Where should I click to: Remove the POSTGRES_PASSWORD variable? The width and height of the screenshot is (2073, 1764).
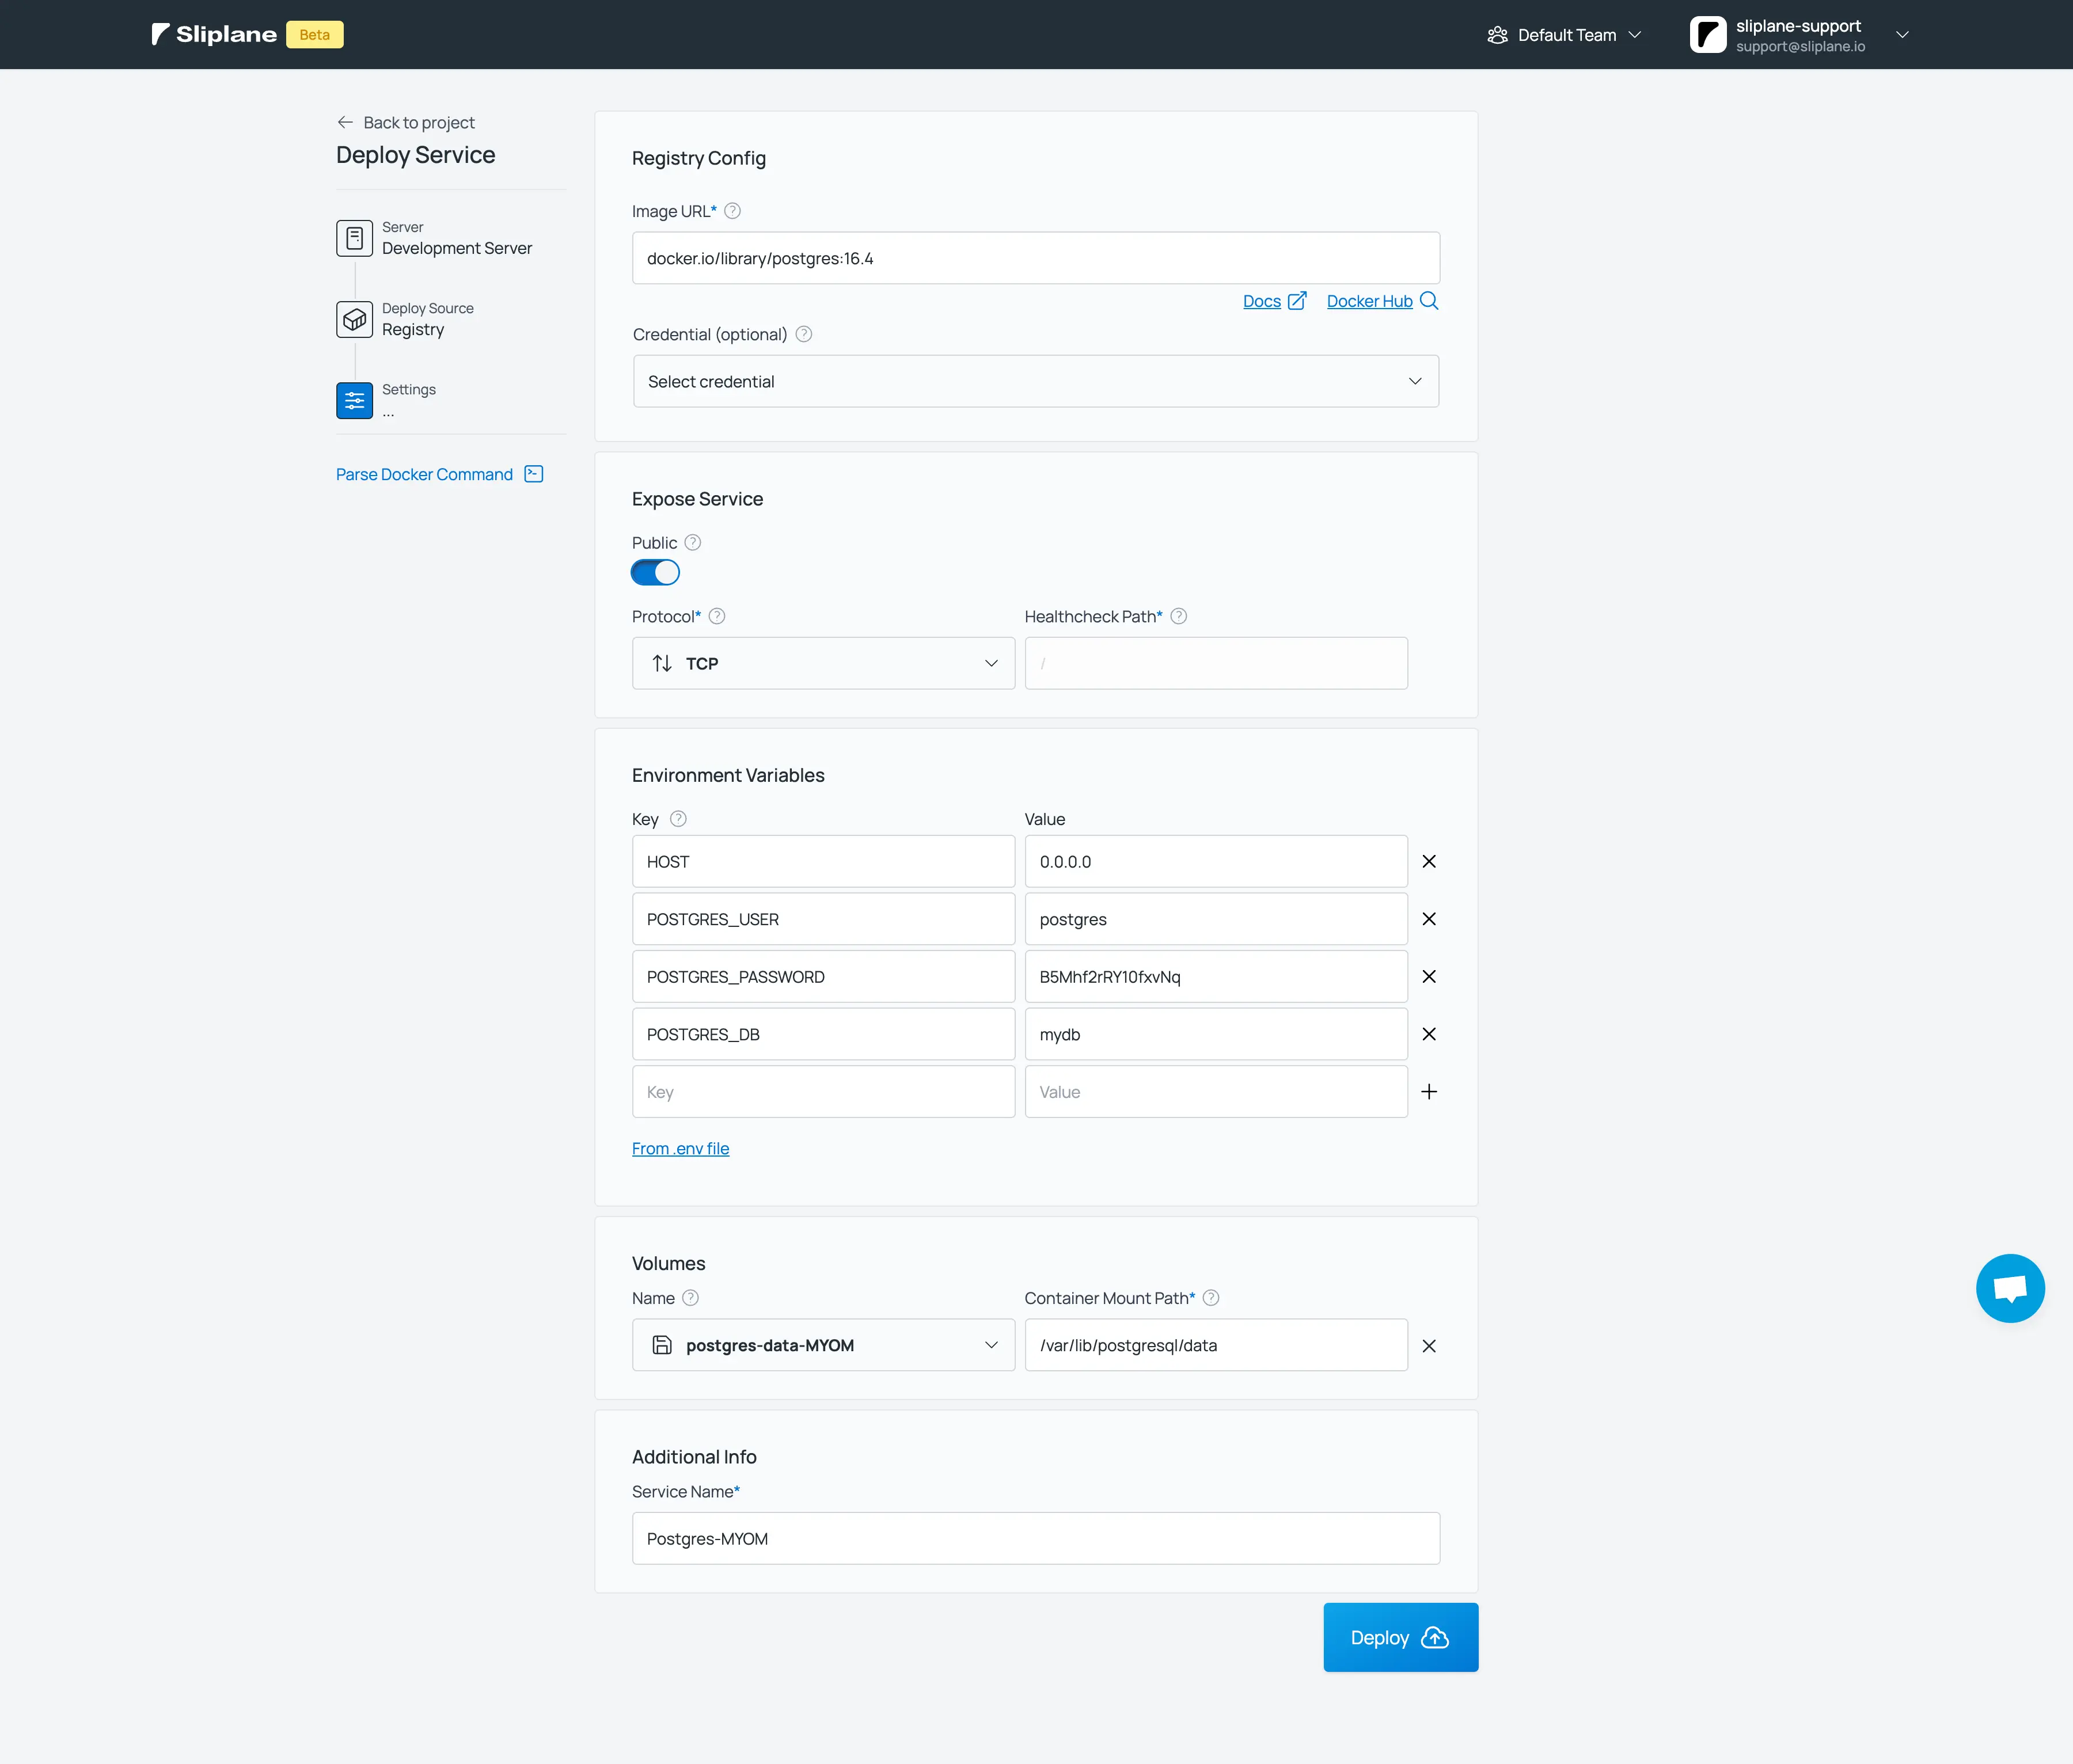pyautogui.click(x=1429, y=976)
